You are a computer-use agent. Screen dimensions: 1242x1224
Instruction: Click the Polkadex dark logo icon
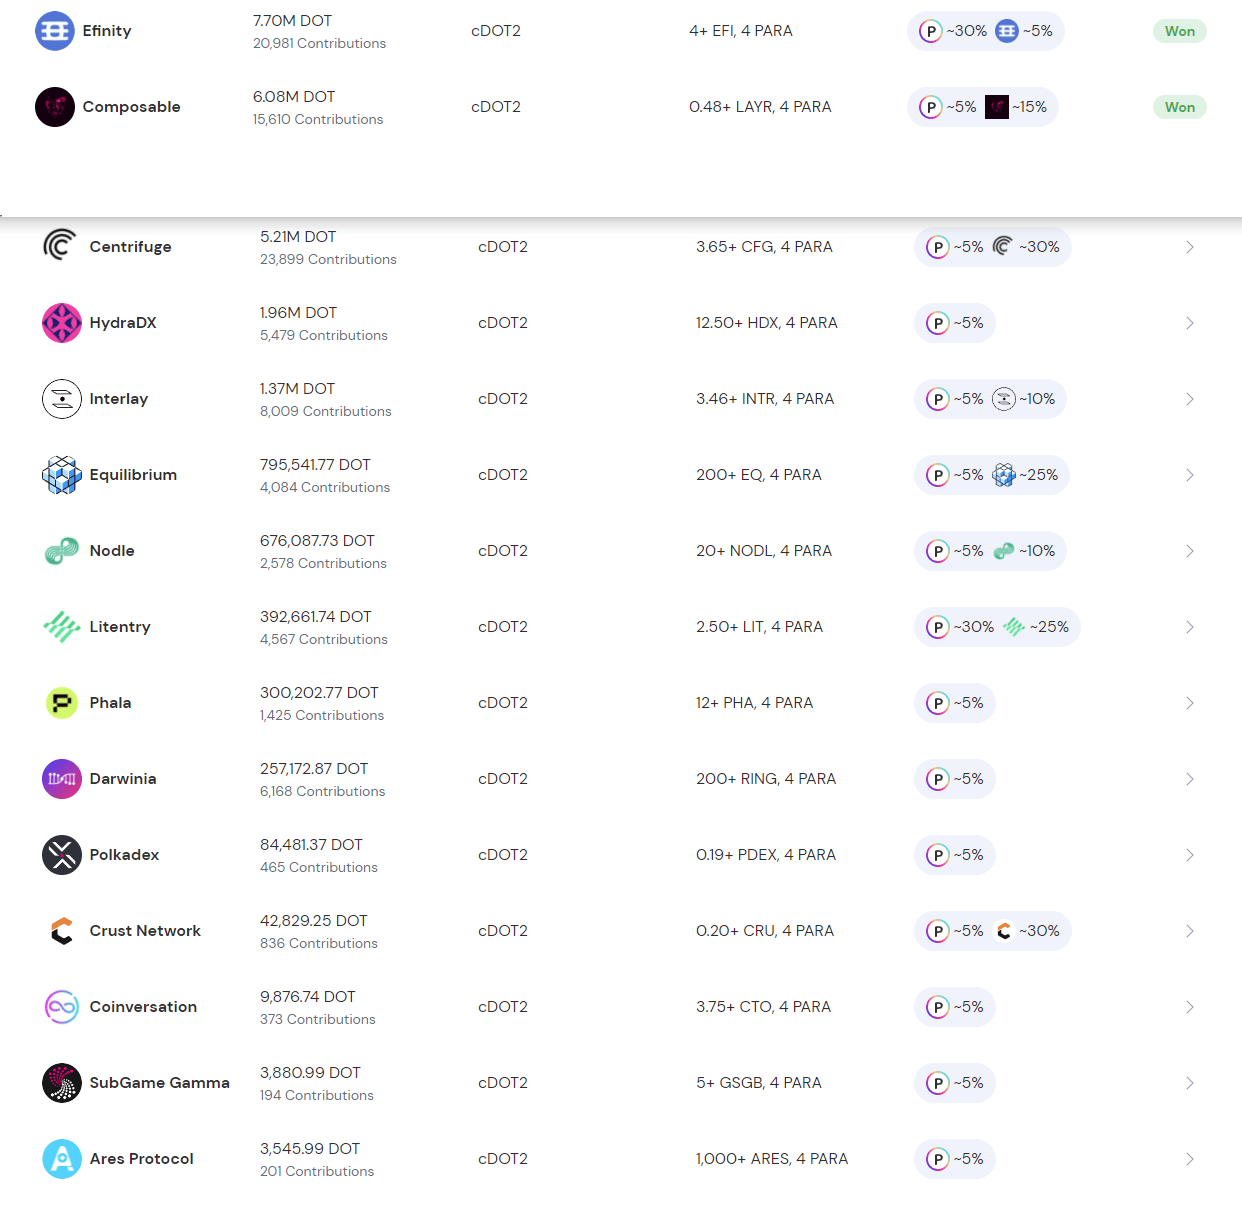pos(62,855)
